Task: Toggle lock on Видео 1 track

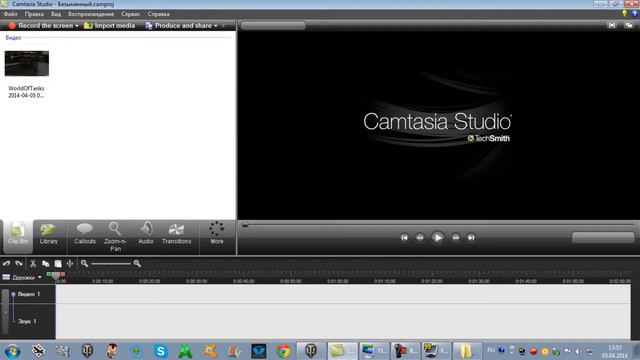Action: click(x=13, y=294)
